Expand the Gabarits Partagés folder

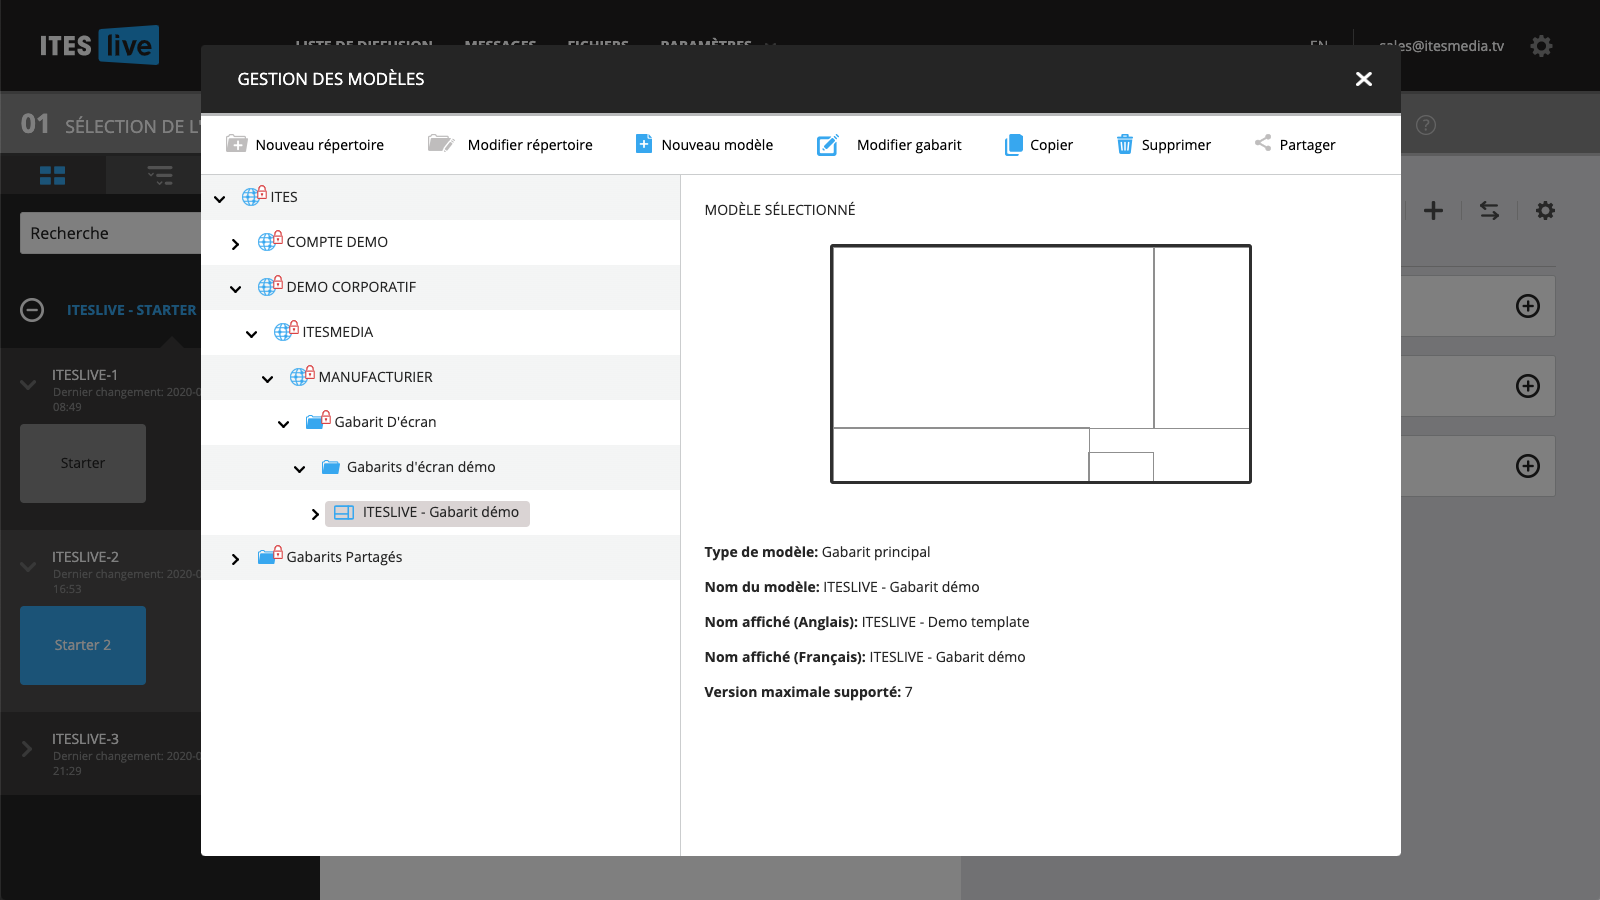click(236, 558)
